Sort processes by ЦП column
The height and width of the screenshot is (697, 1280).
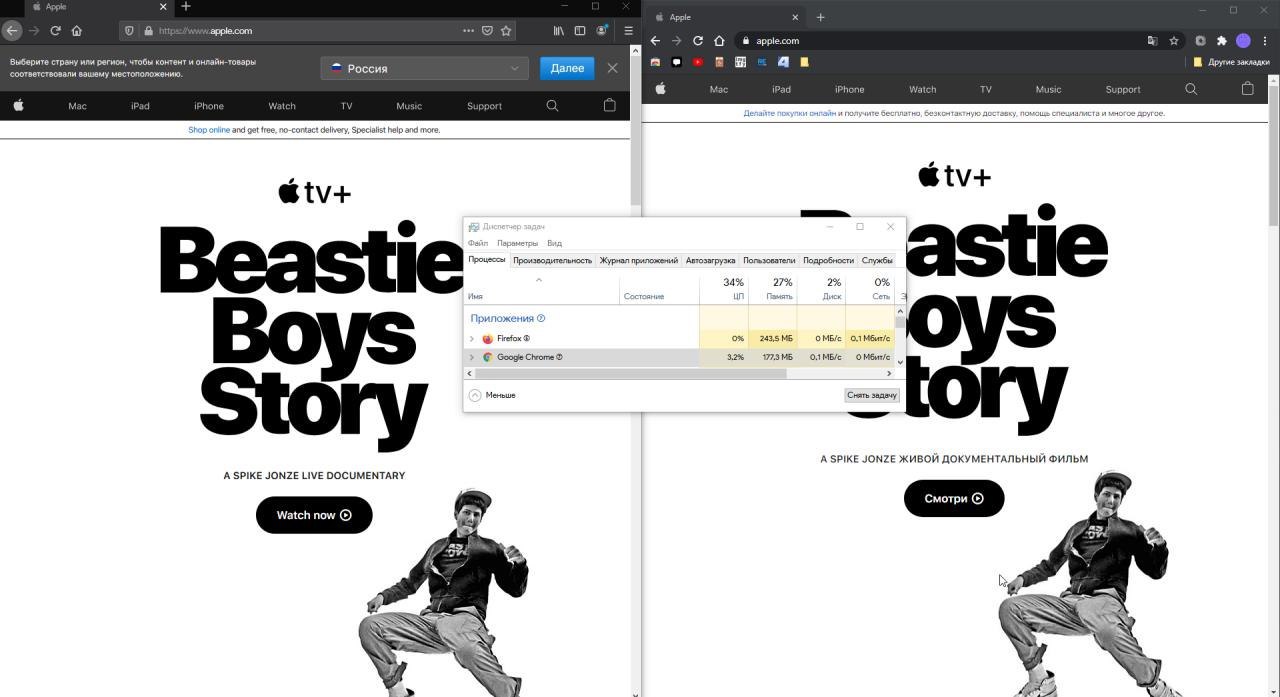point(724,289)
